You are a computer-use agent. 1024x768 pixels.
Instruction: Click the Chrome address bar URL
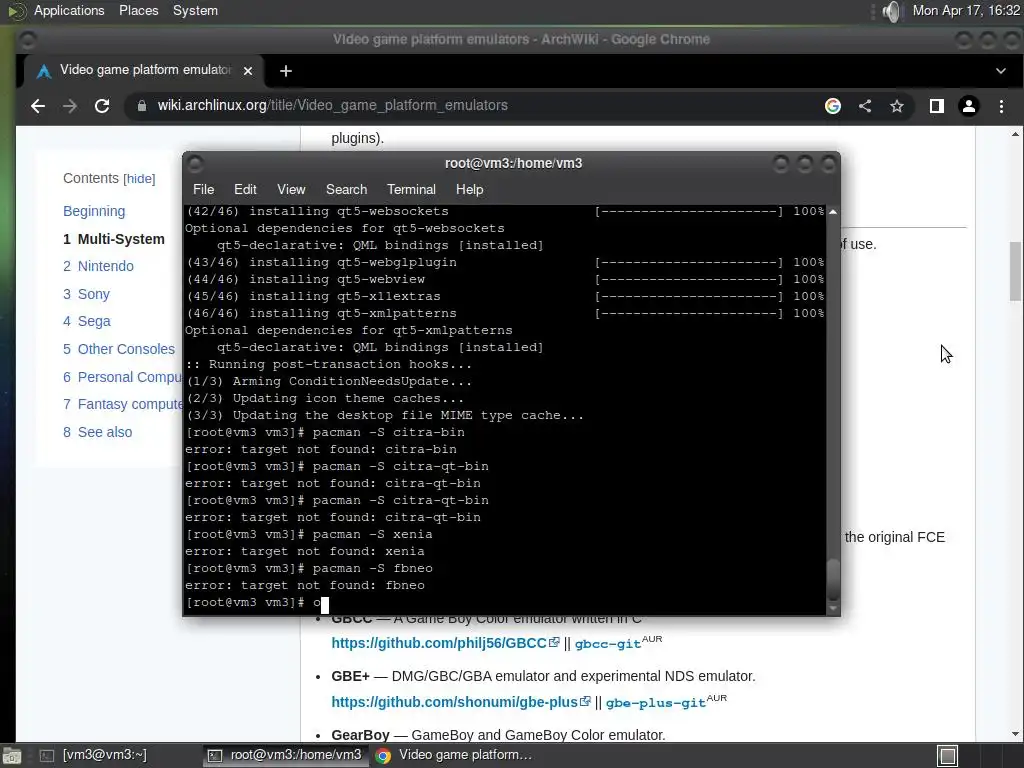[x=332, y=106]
